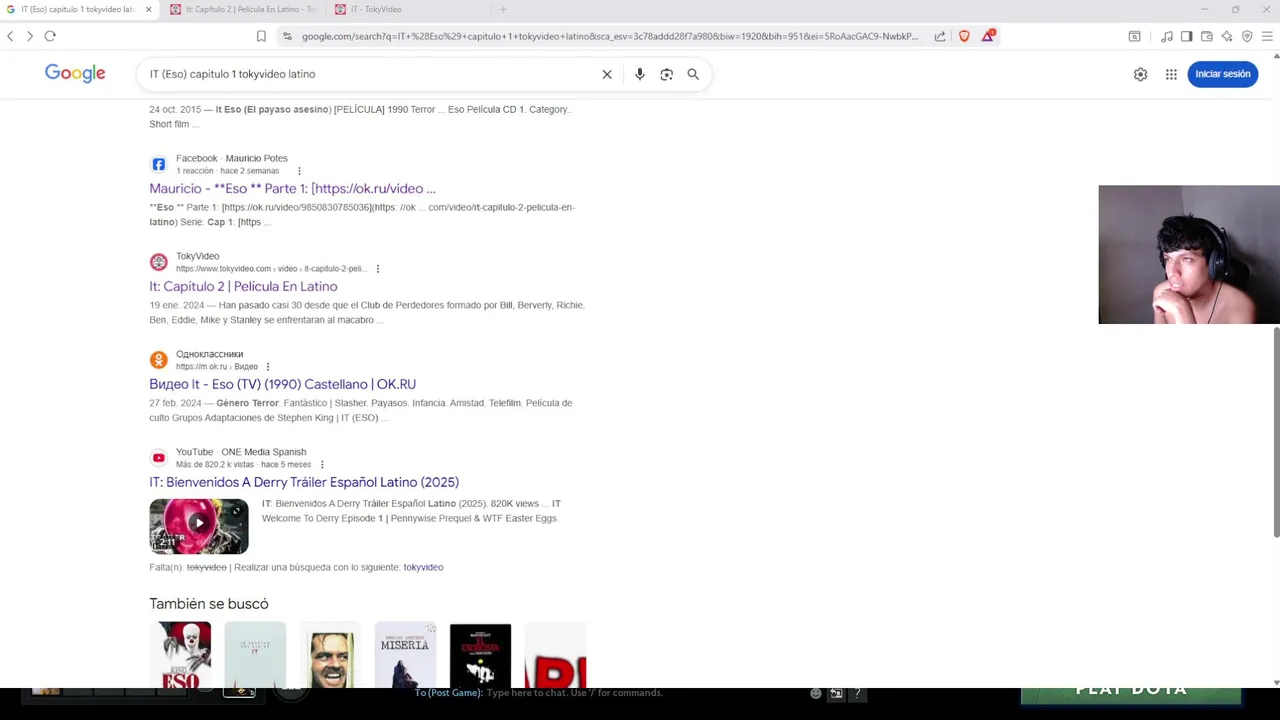
Task: Click inside the Google search input field
Action: (x=370, y=74)
